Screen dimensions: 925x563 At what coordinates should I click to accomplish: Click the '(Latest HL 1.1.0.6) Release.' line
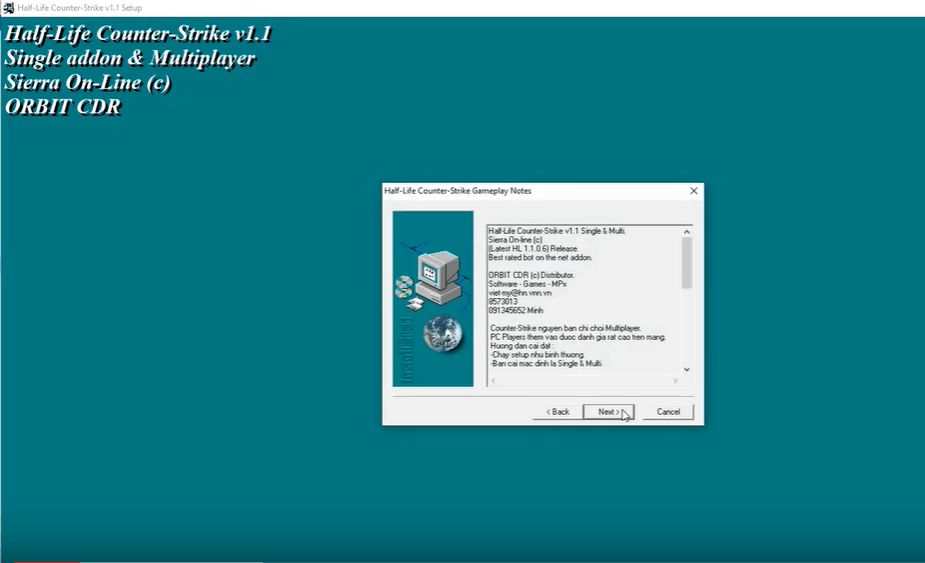533,248
